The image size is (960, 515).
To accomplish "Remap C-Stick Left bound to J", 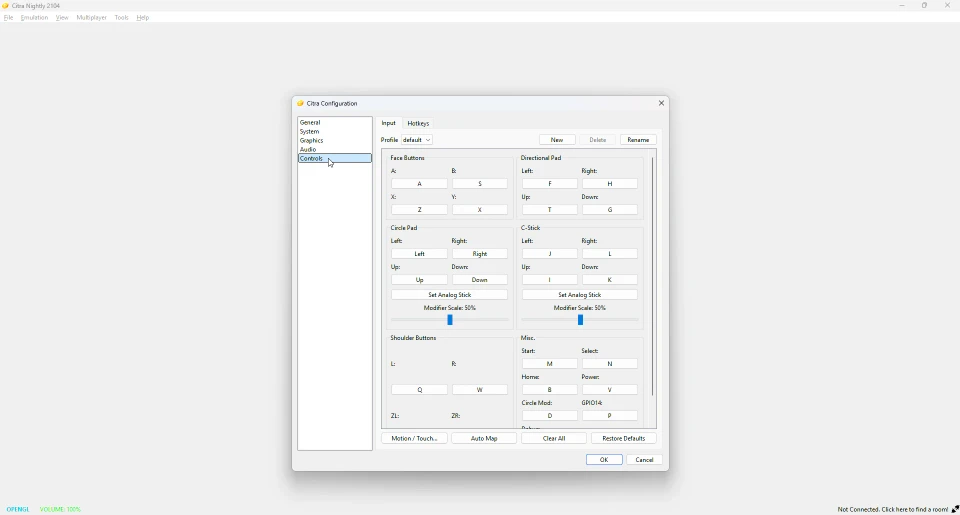I will tap(550, 254).
